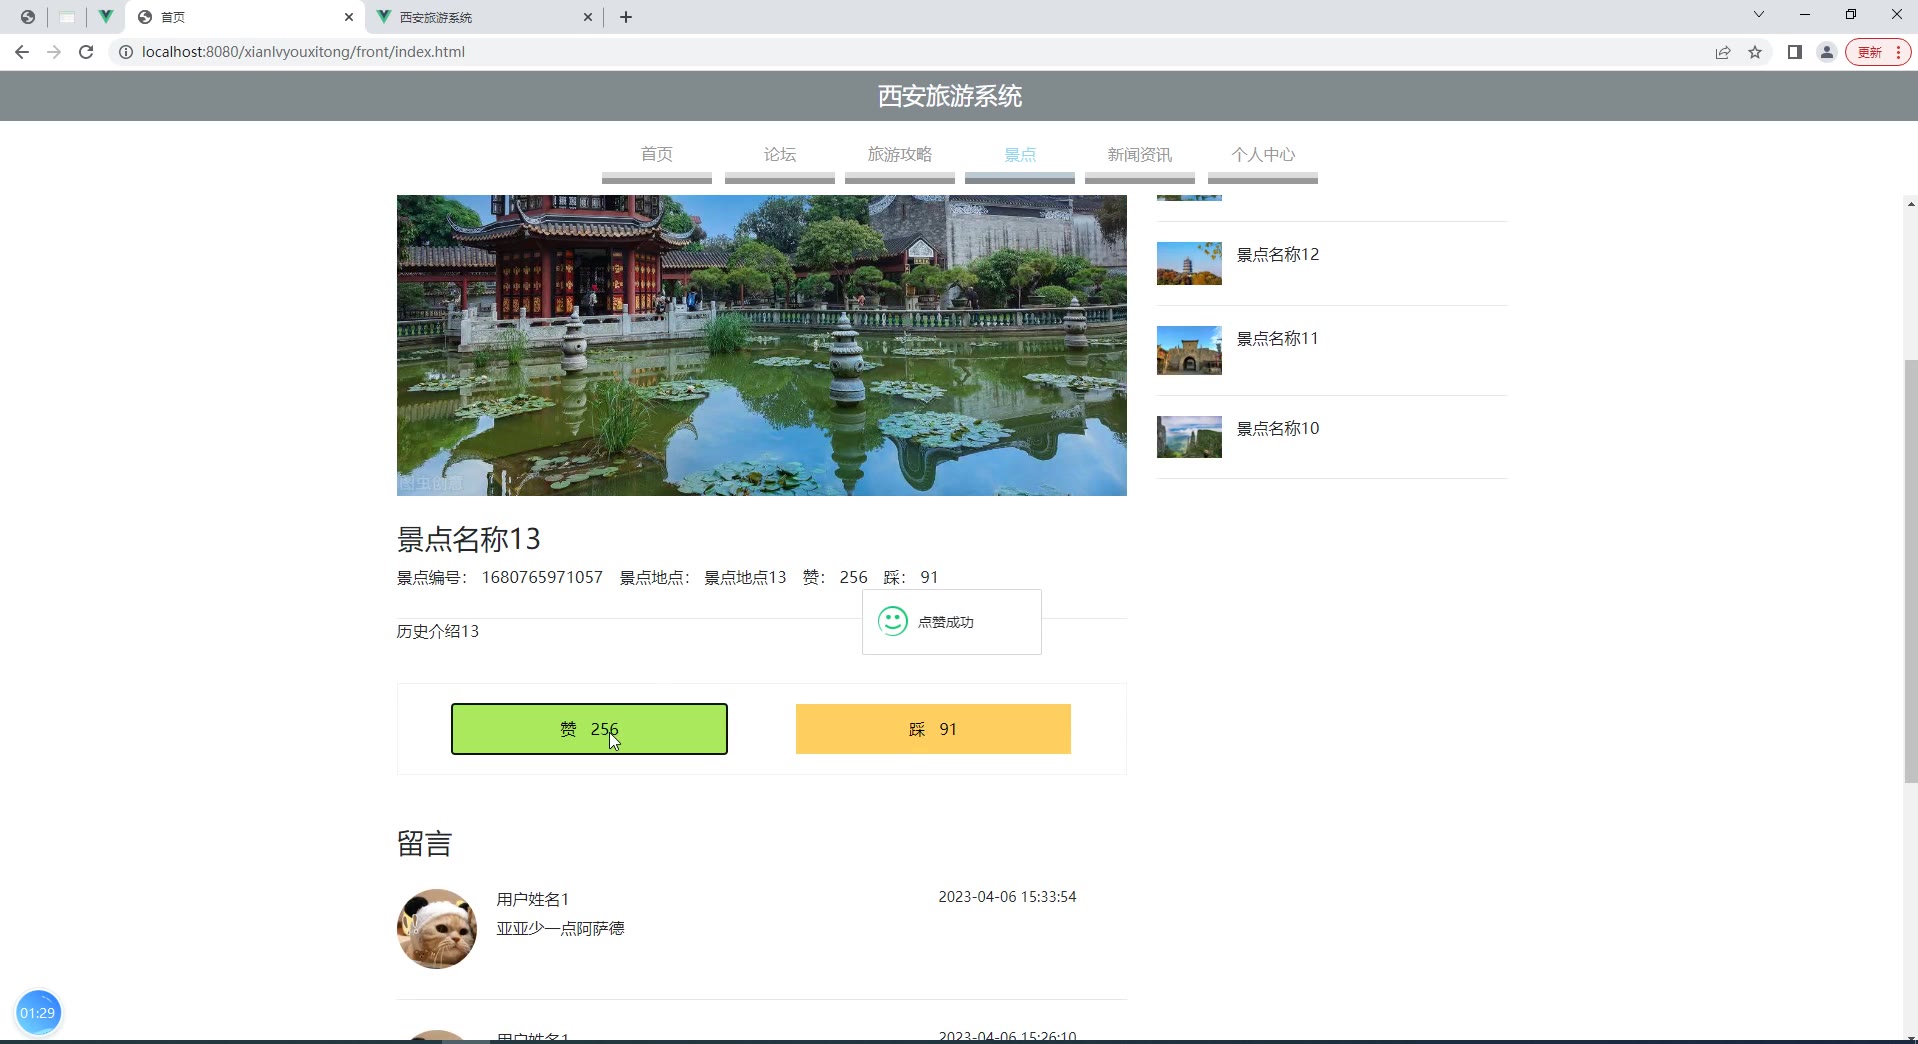1918x1044 pixels.
Task: Open the 旅游攻略 navigation item
Action: click(900, 154)
